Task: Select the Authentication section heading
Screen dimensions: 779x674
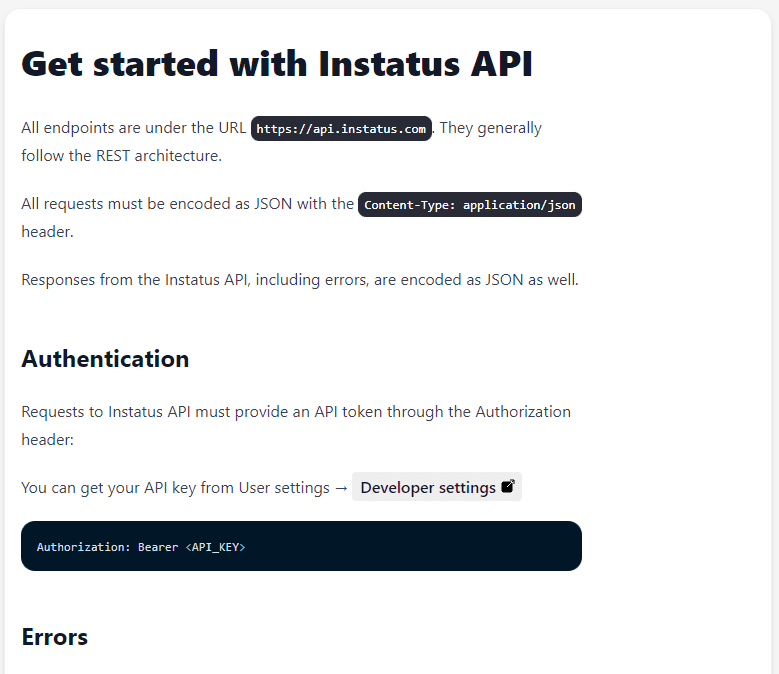Action: tap(105, 359)
